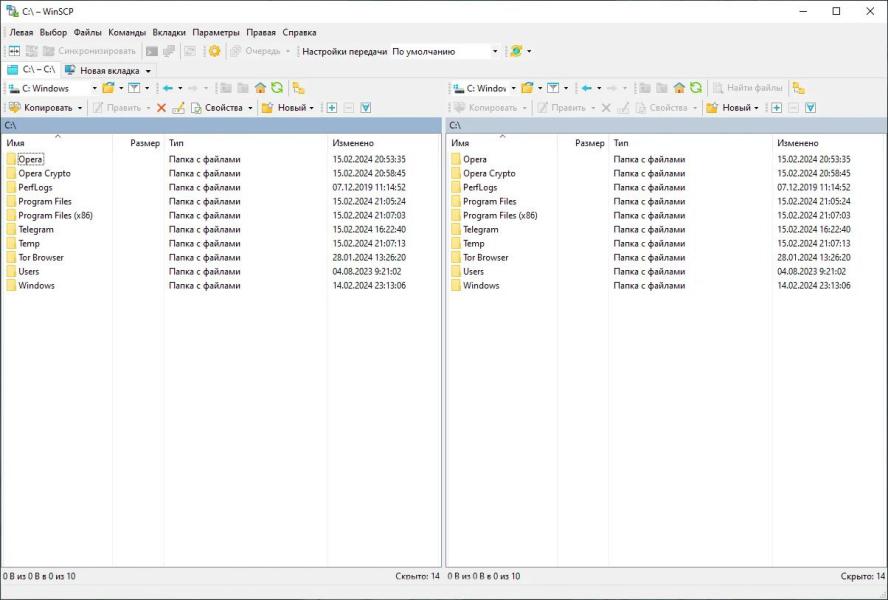Image resolution: width=888 pixels, height=600 pixels.
Task: Go to home directory in right panel
Action: [x=679, y=88]
